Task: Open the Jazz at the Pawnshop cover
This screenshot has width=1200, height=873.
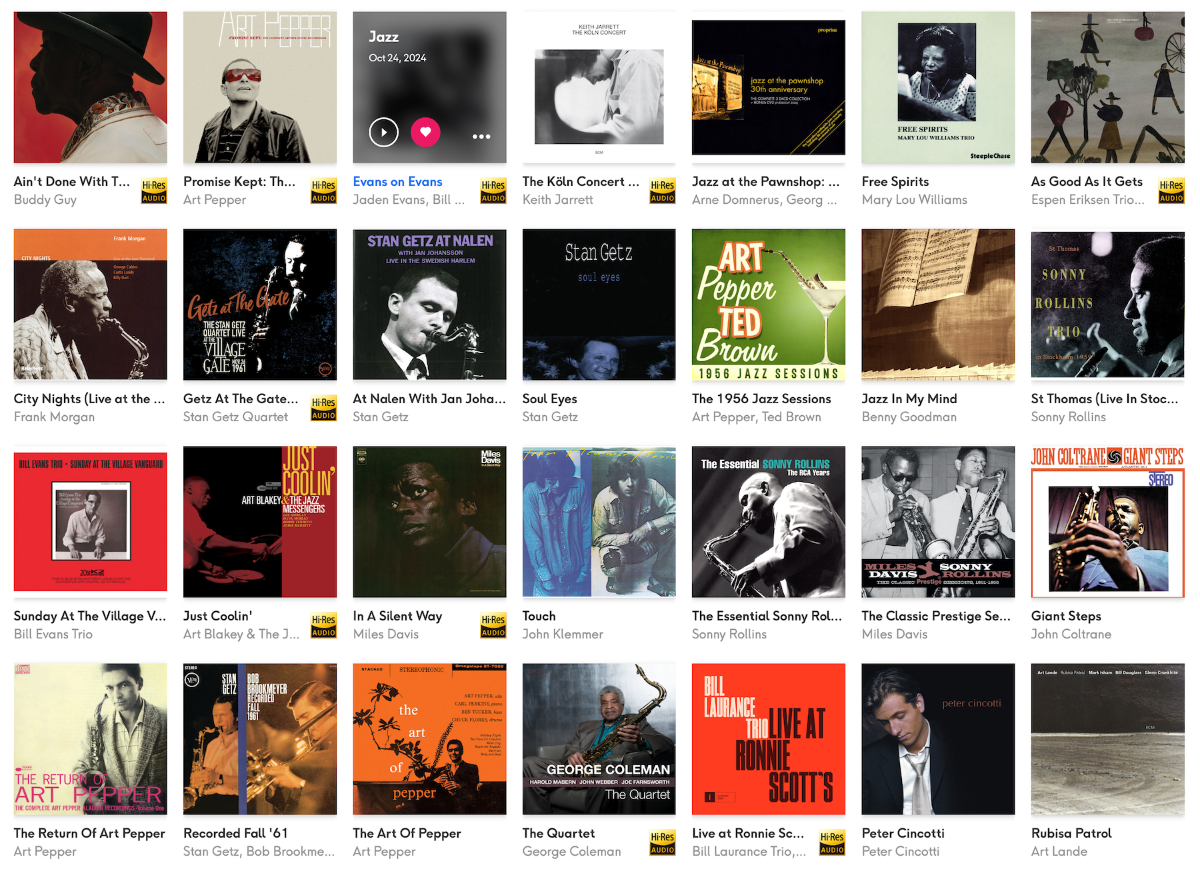Action: (769, 87)
